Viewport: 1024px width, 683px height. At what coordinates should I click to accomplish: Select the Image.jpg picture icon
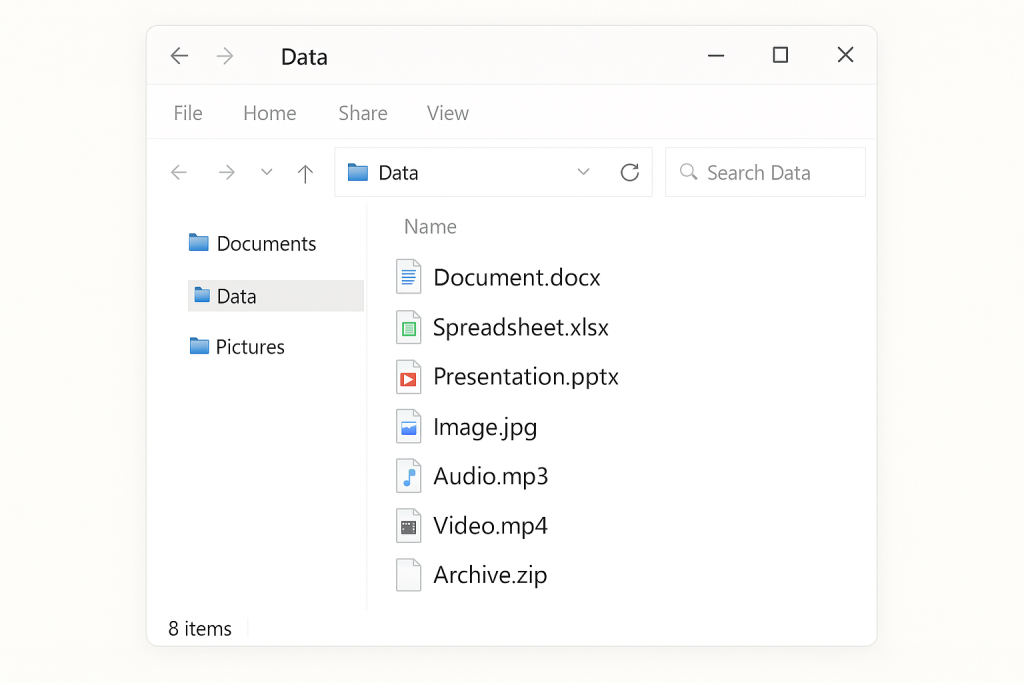[408, 427]
